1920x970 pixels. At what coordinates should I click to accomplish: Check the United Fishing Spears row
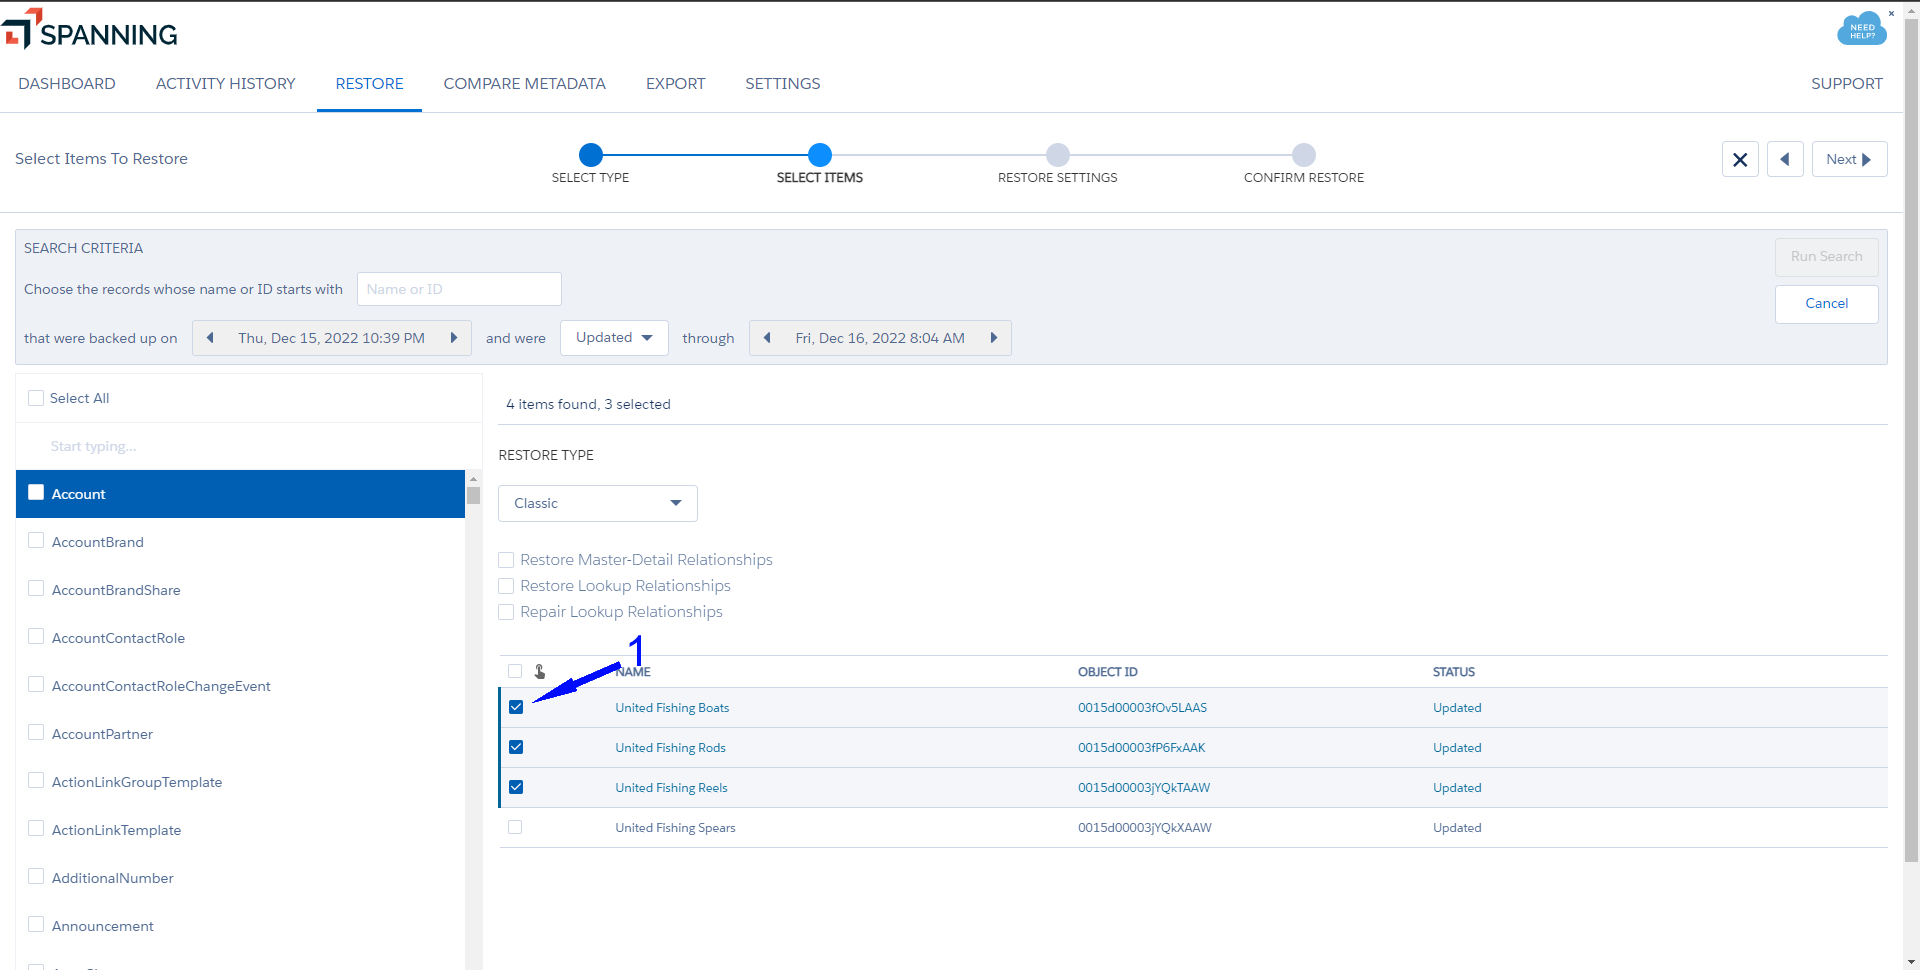pos(515,827)
